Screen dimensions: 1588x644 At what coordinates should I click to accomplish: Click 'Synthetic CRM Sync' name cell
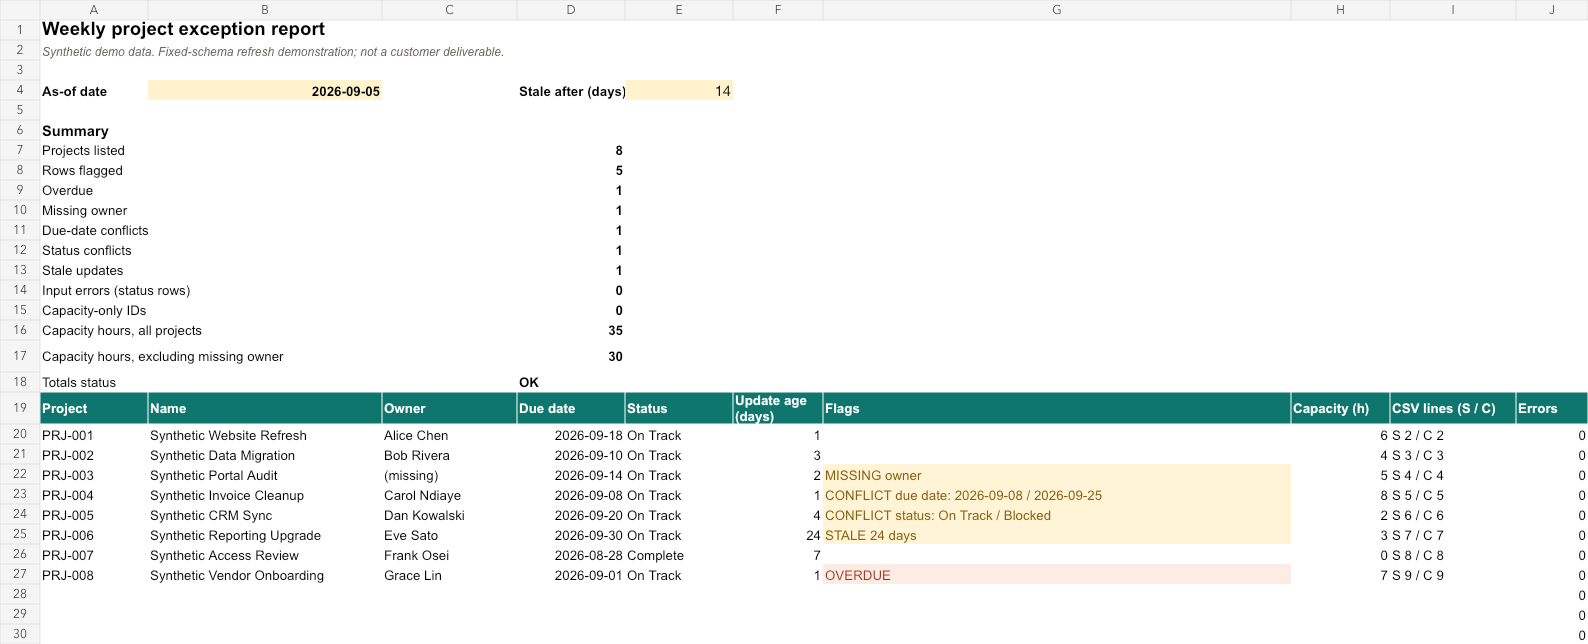coord(265,515)
